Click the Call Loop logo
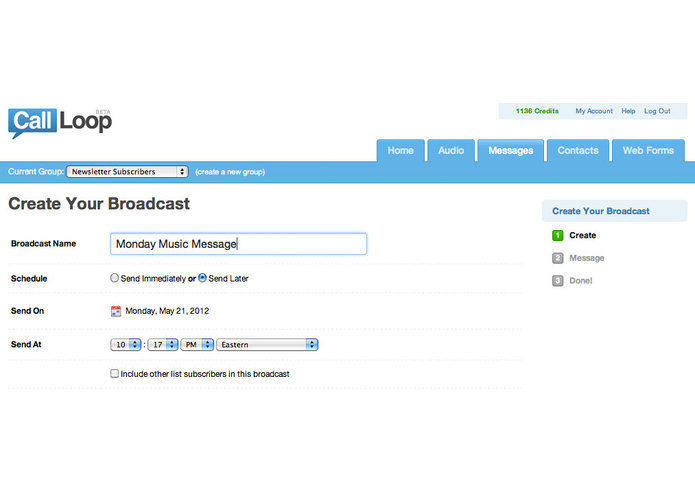Screen dimensions: 695x494 (x=60, y=123)
